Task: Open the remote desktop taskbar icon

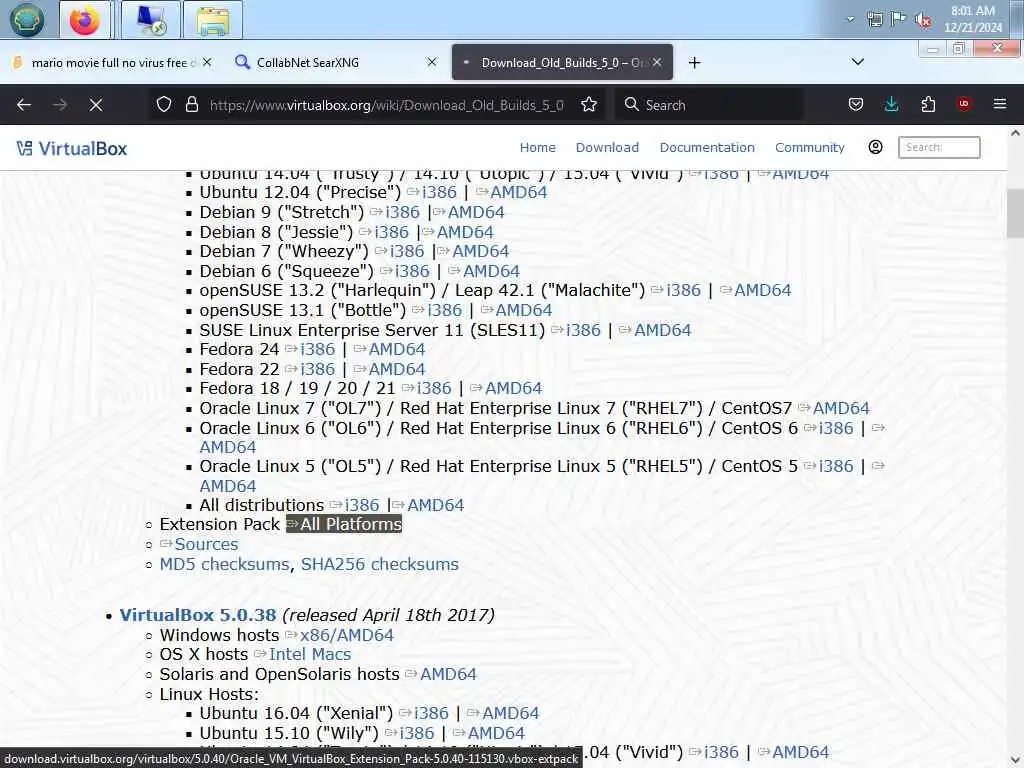Action: 151,20
